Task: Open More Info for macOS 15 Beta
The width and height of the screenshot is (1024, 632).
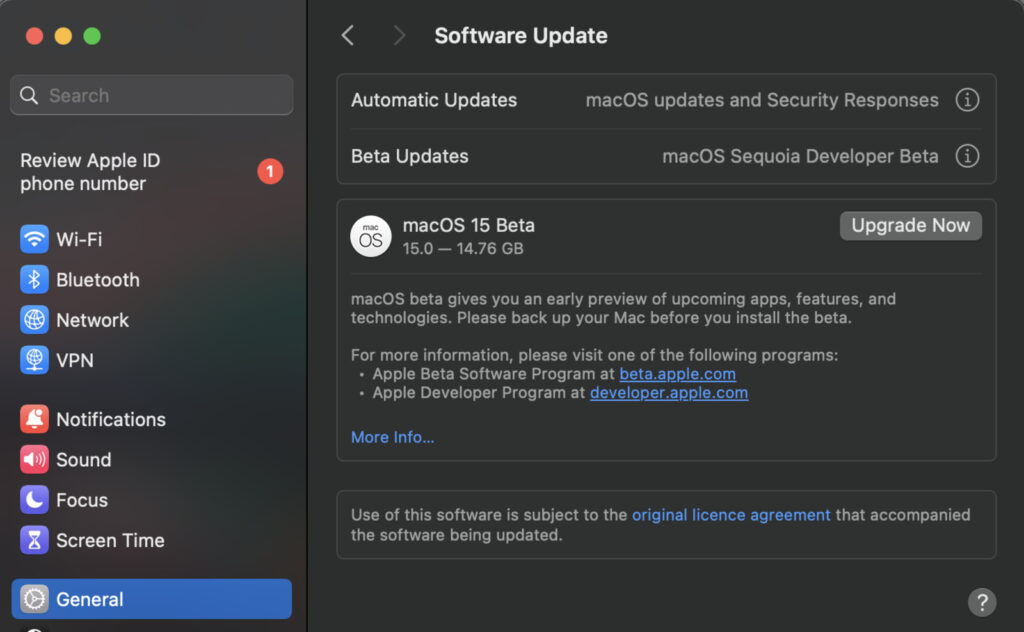Action: pos(392,437)
